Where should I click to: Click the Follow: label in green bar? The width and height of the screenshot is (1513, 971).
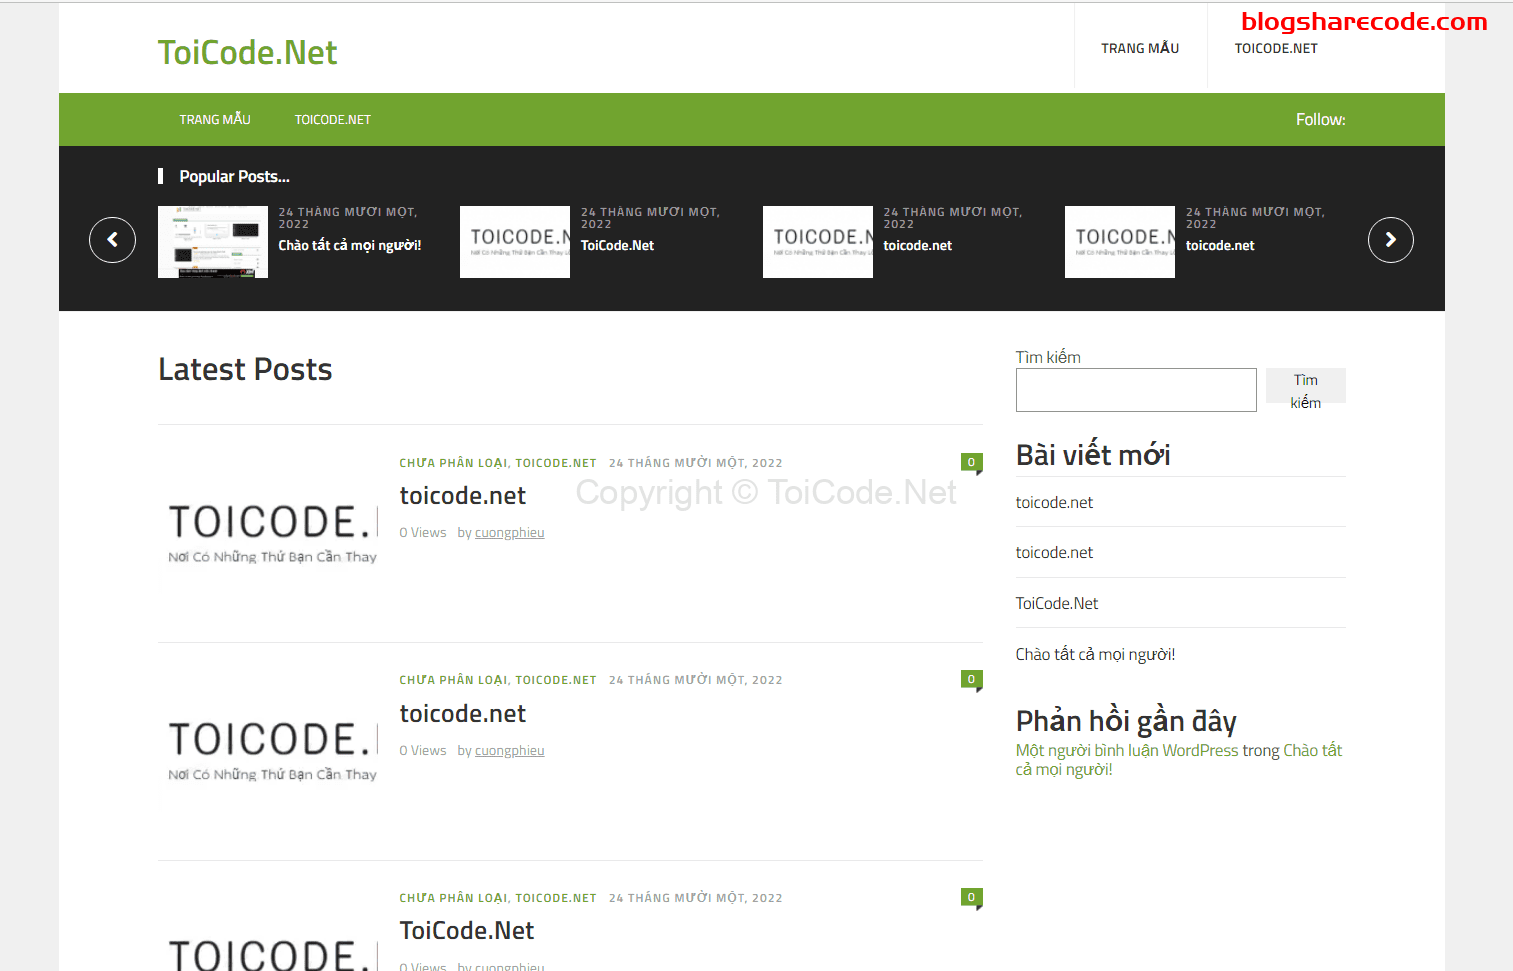[x=1320, y=119]
